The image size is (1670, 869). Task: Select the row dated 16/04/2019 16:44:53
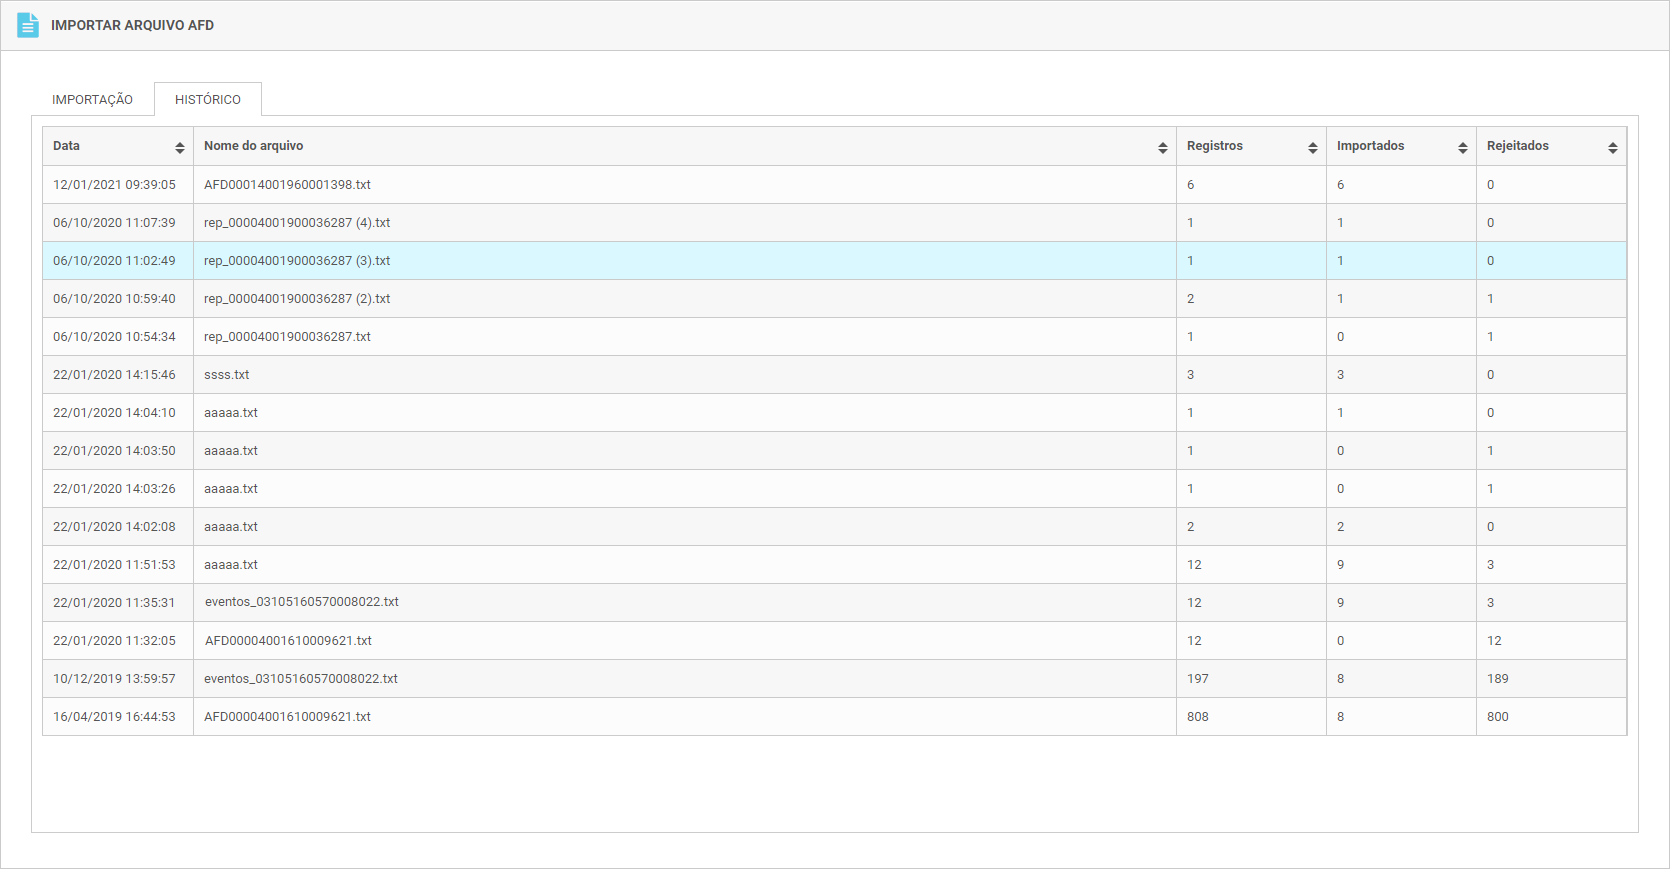114,717
